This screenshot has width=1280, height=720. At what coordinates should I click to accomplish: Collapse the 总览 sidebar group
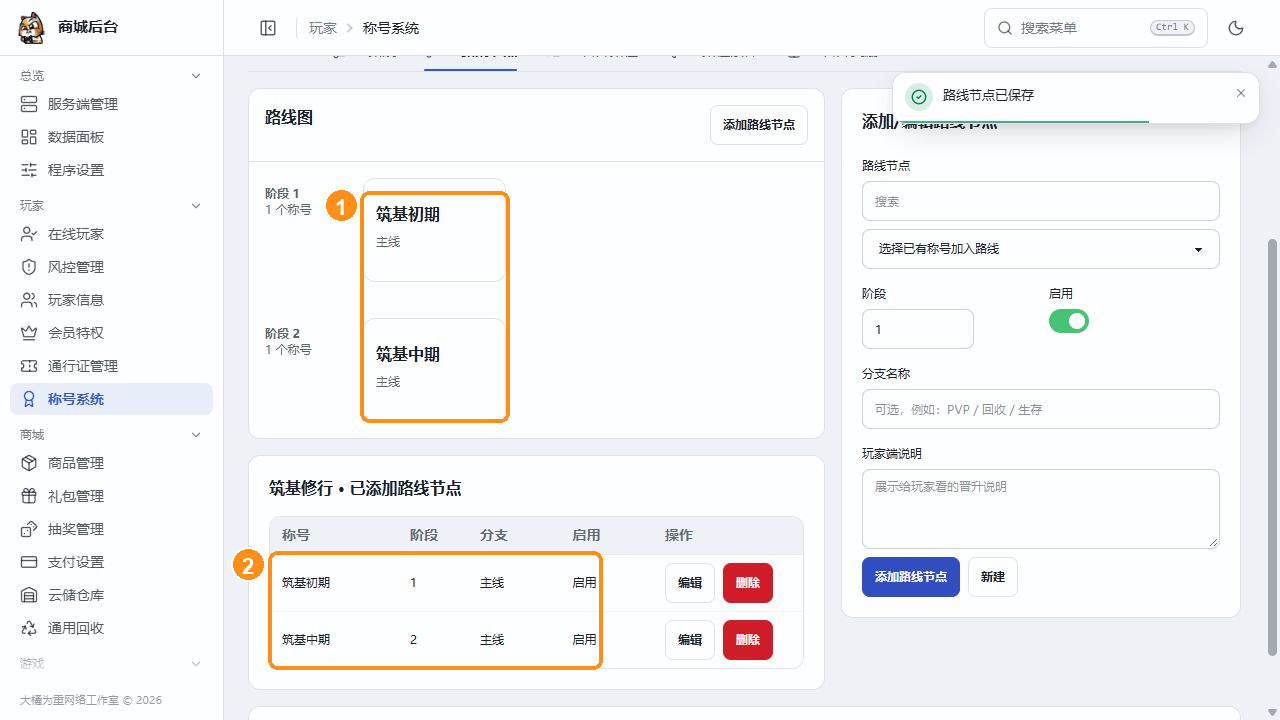click(x=196, y=76)
